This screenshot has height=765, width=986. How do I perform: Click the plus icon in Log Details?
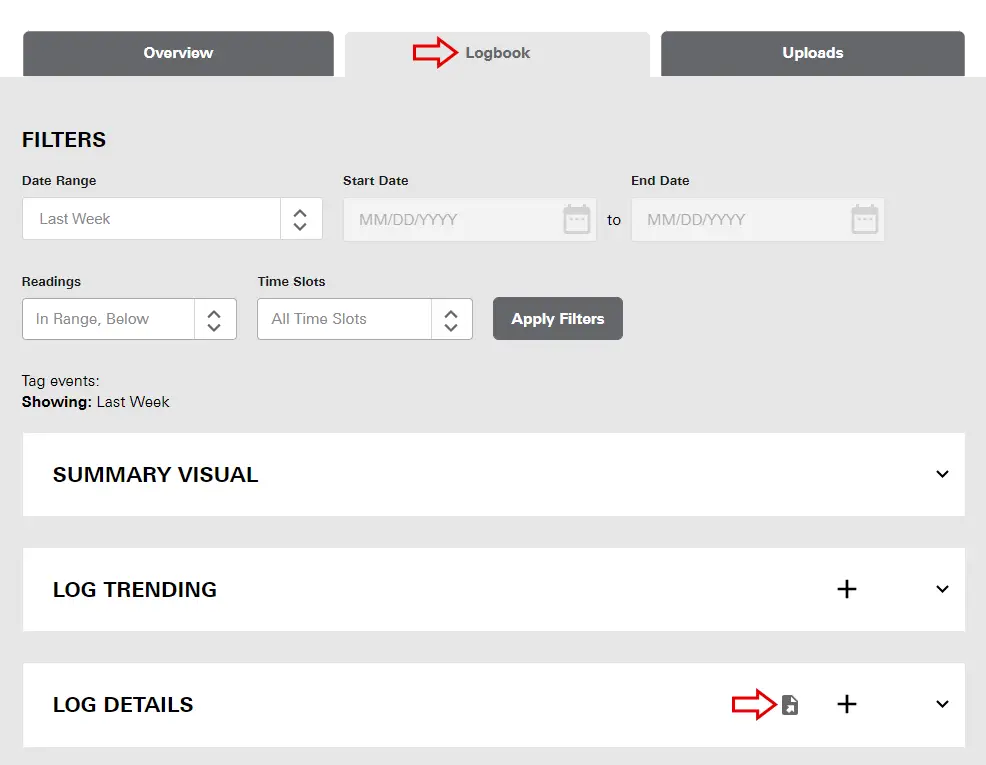pyautogui.click(x=846, y=705)
